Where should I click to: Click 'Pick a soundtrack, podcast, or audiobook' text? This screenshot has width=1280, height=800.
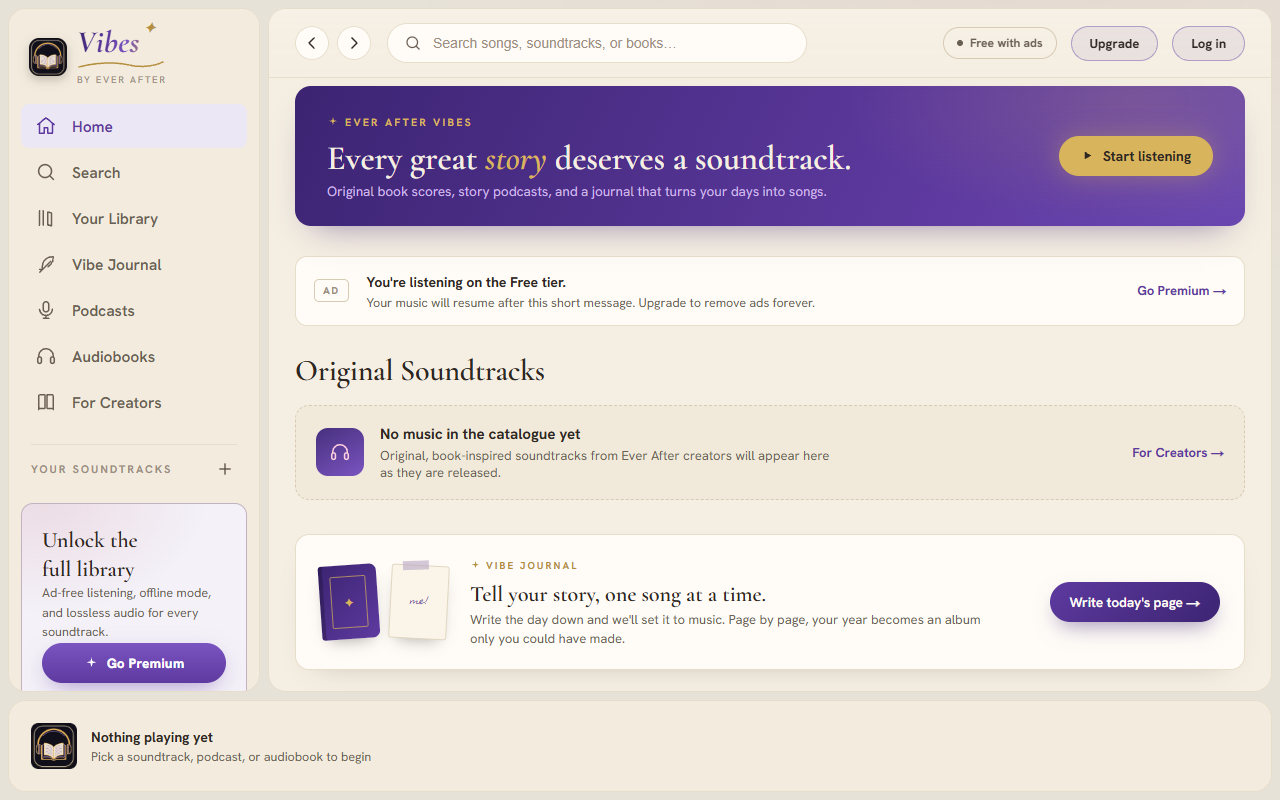tap(231, 757)
